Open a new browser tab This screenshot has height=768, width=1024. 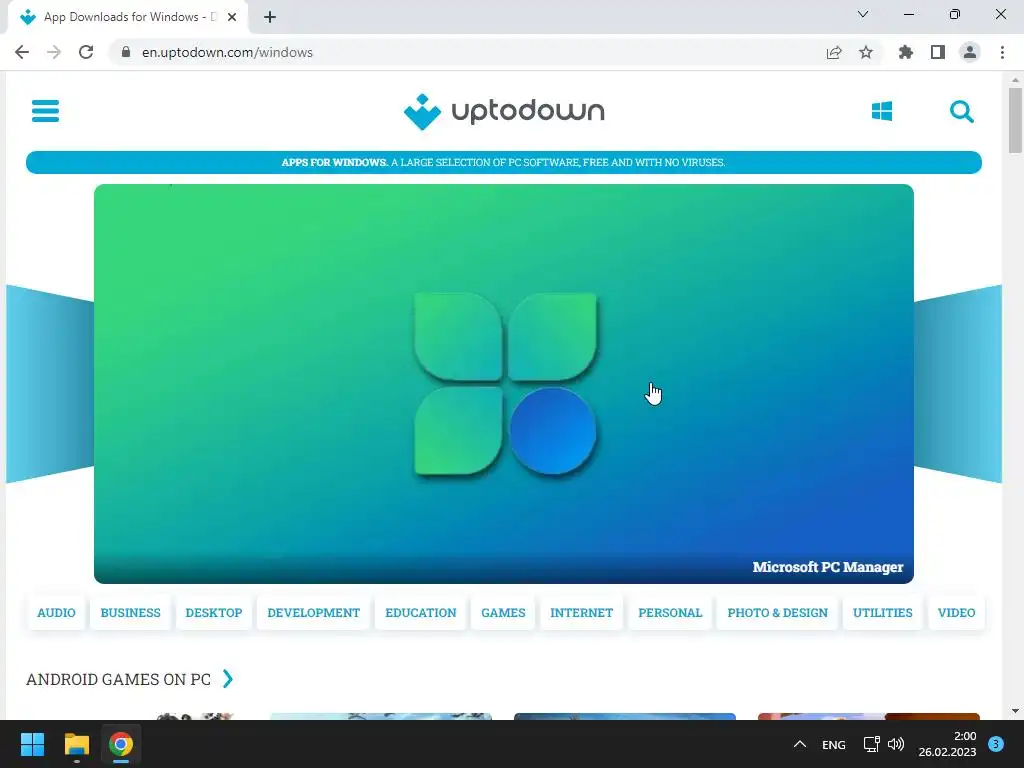pos(270,17)
